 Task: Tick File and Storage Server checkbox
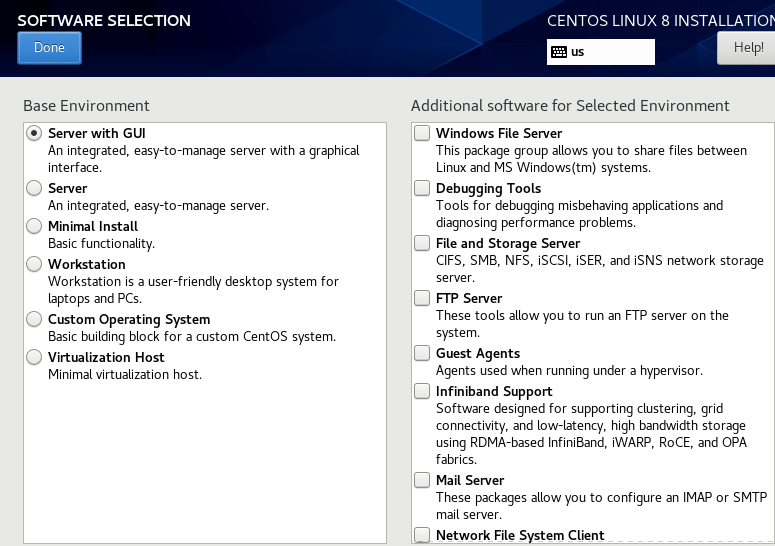423,243
